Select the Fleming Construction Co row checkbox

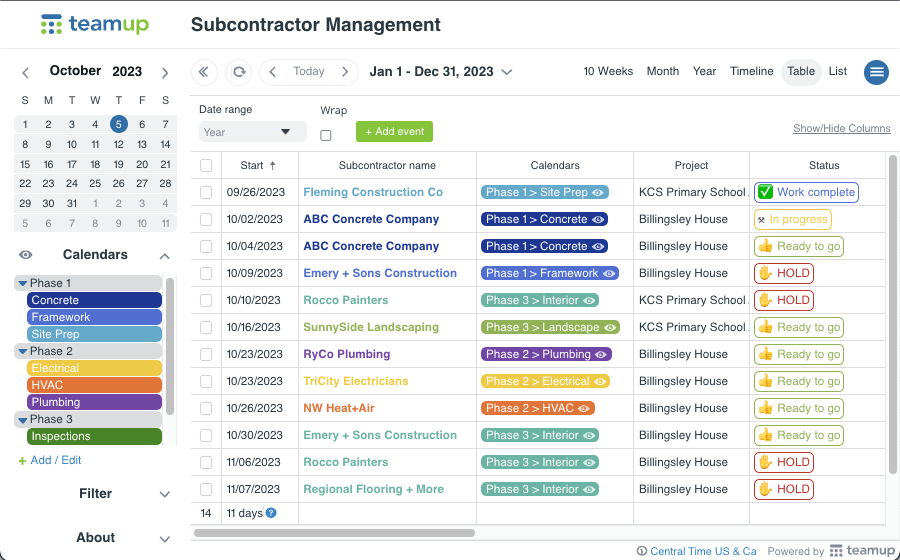[206, 193]
